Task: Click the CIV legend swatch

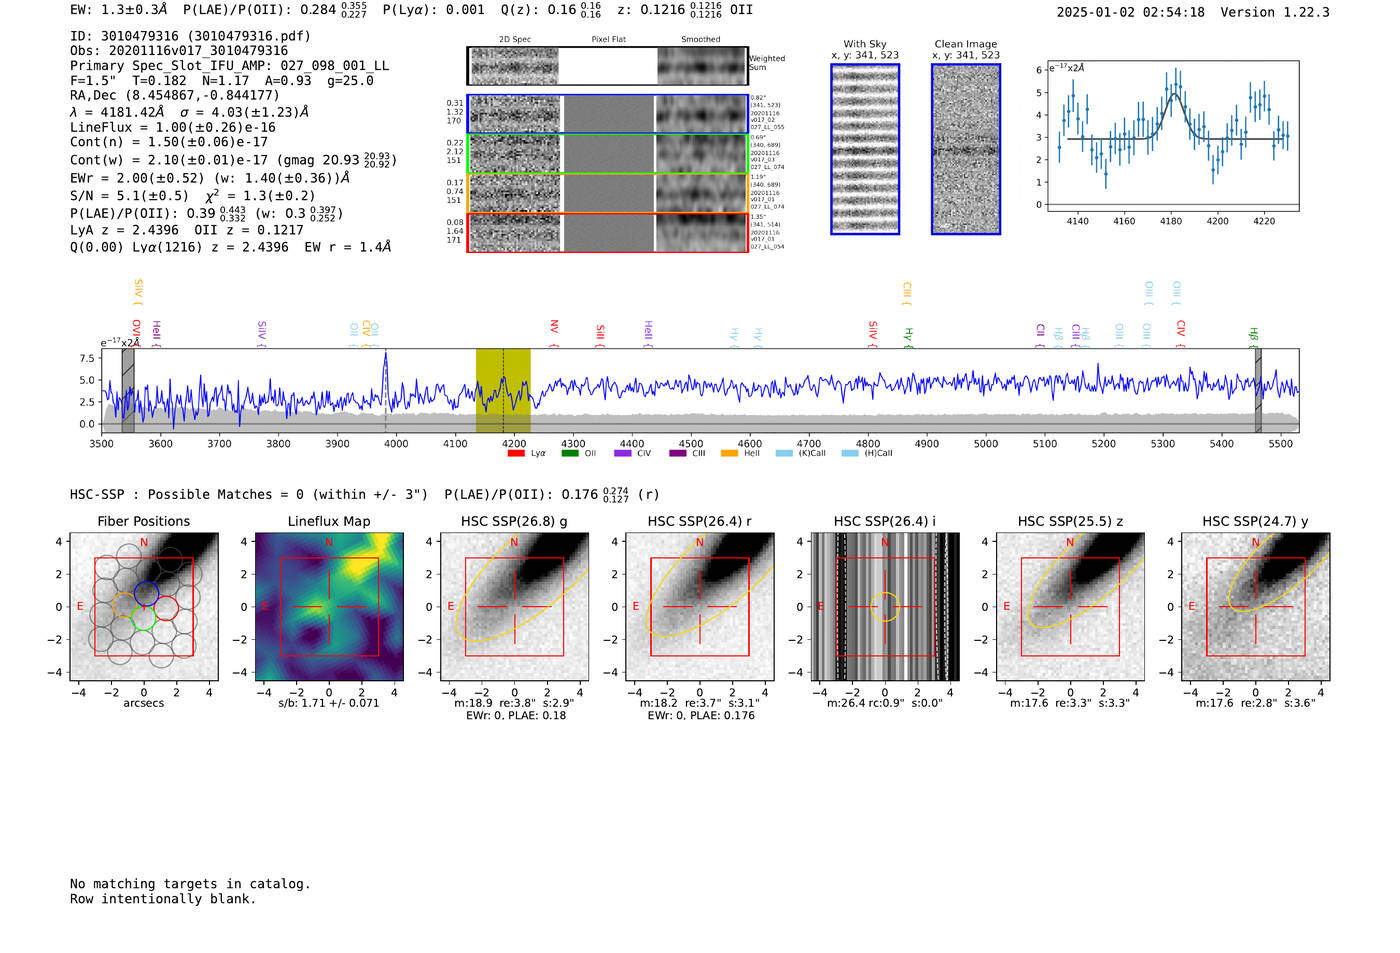Action: click(x=623, y=453)
